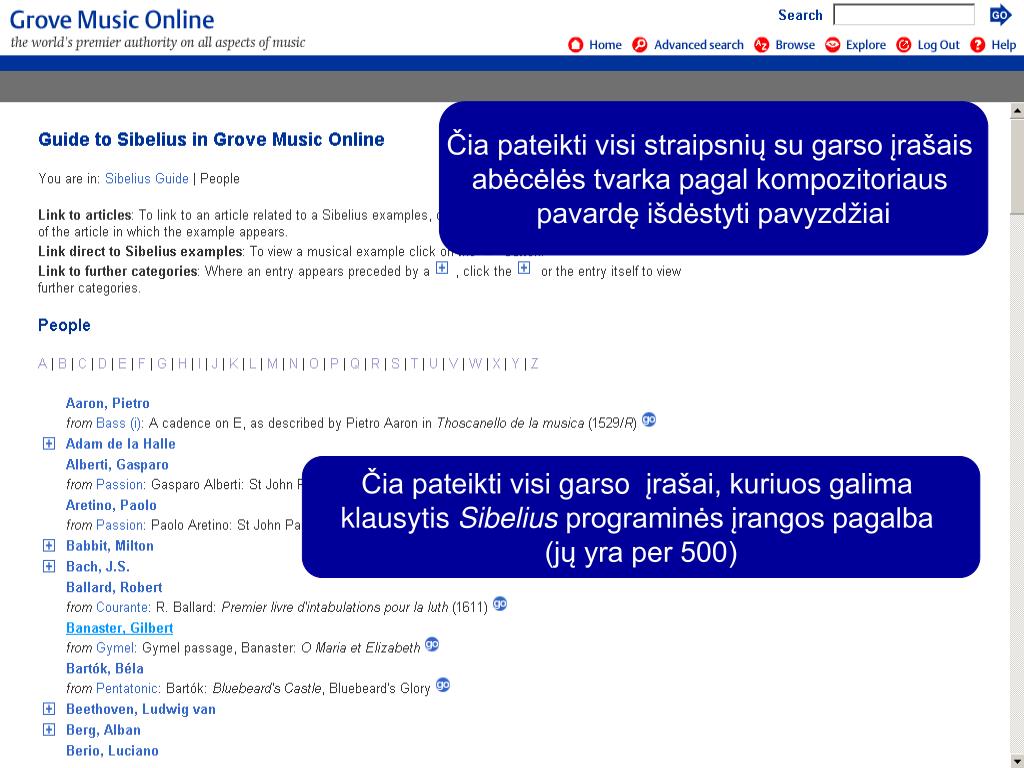The image size is (1024, 768).
Task: Click the Browse A-Z icon
Action: 761,45
